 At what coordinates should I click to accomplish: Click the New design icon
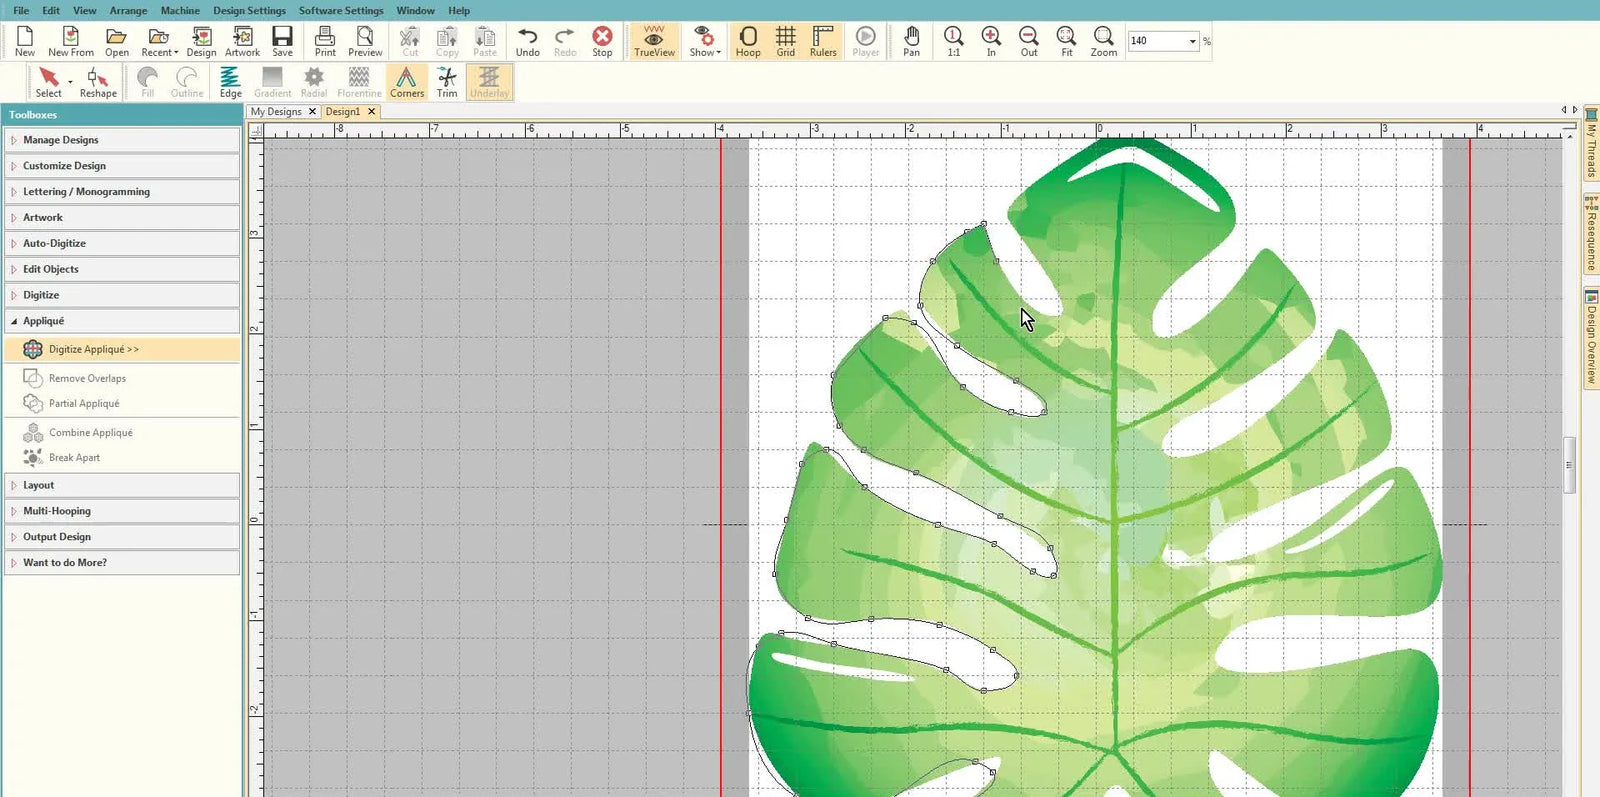24,41
